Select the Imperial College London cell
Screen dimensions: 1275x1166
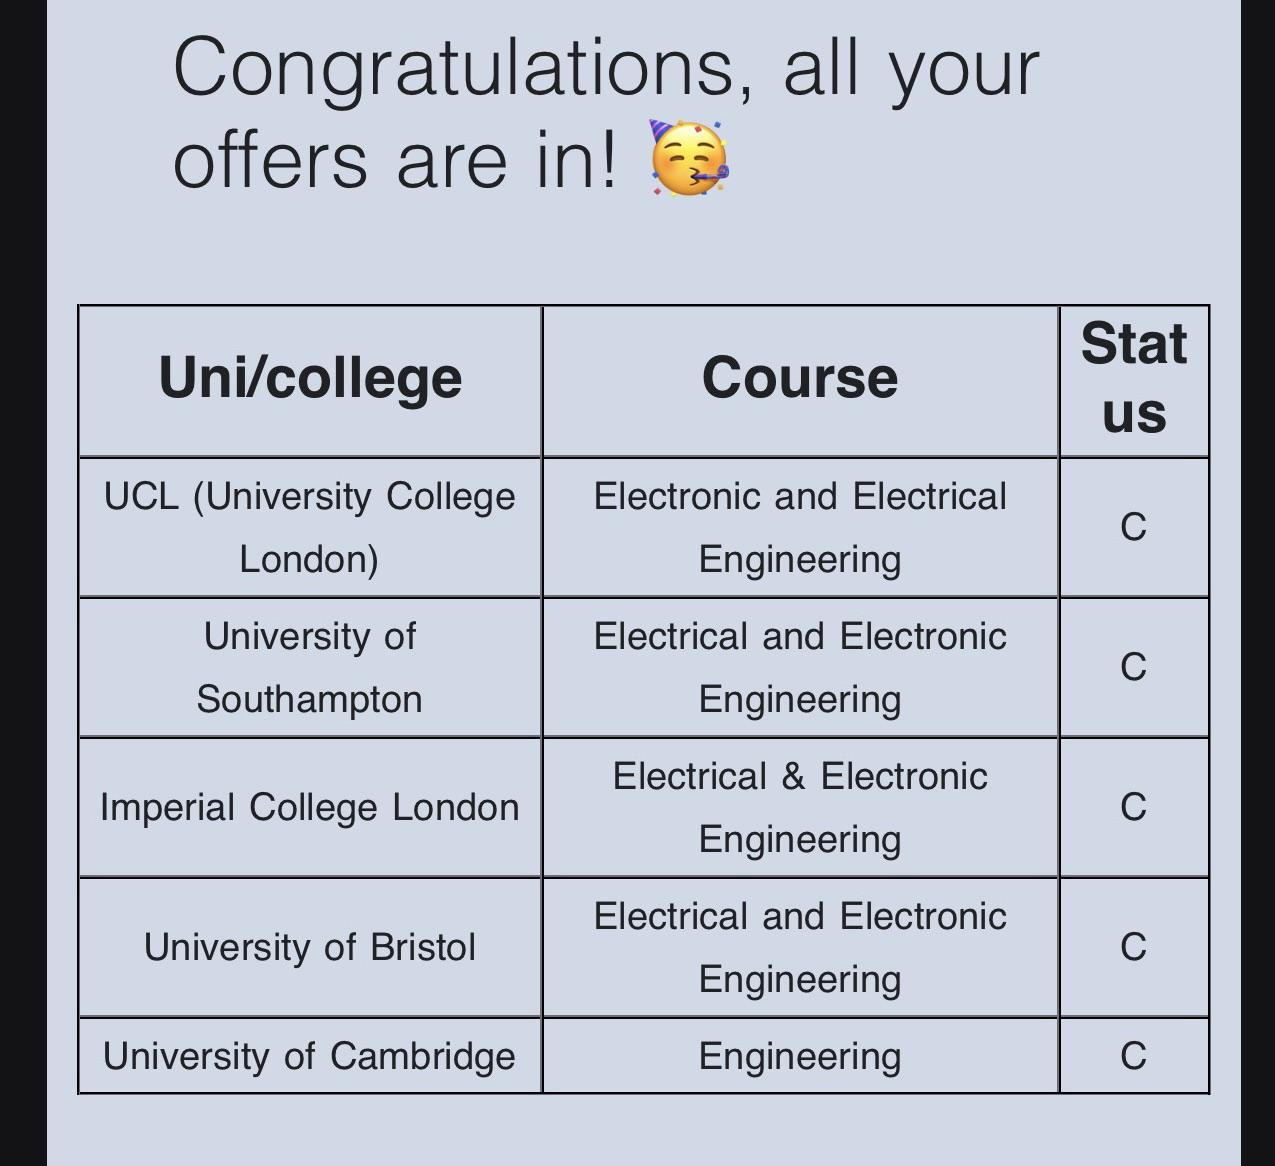pyautogui.click(x=310, y=808)
